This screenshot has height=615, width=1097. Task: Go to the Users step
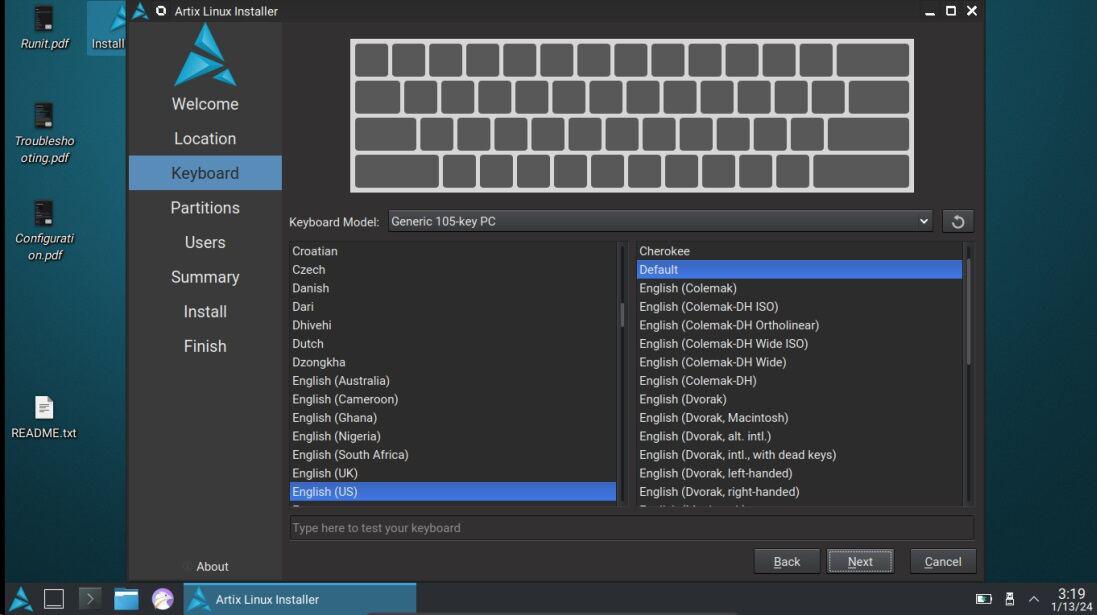205,242
